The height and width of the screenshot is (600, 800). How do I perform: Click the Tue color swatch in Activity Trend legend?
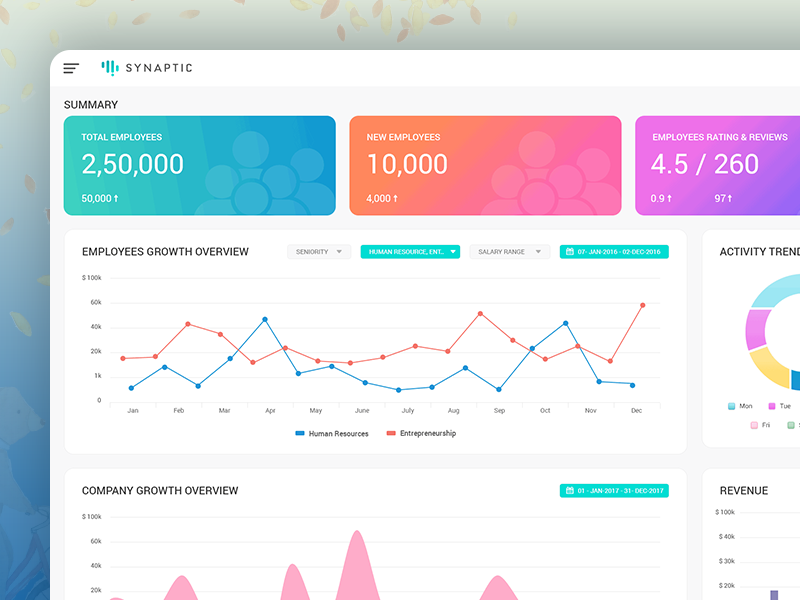pyautogui.click(x=772, y=406)
